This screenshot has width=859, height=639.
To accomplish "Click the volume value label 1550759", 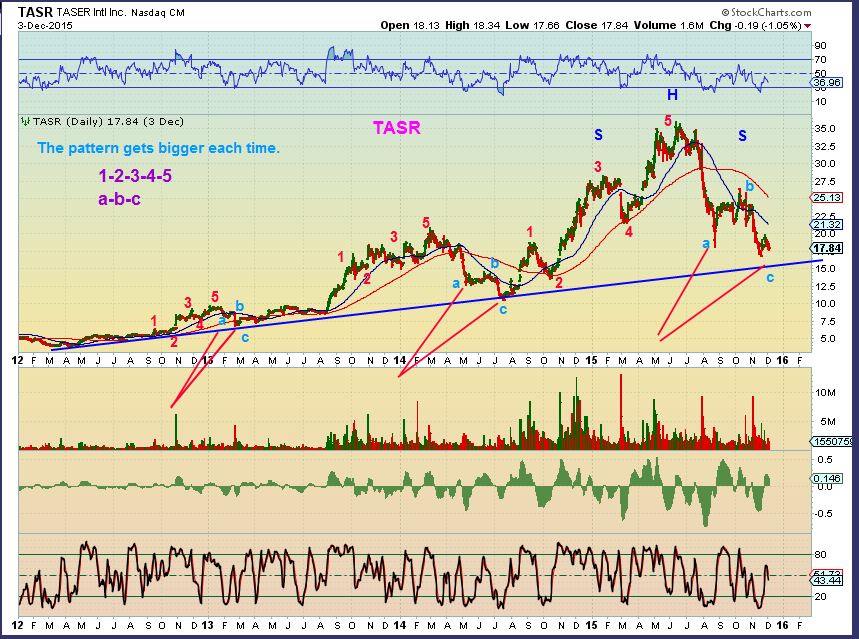I will pos(832,442).
